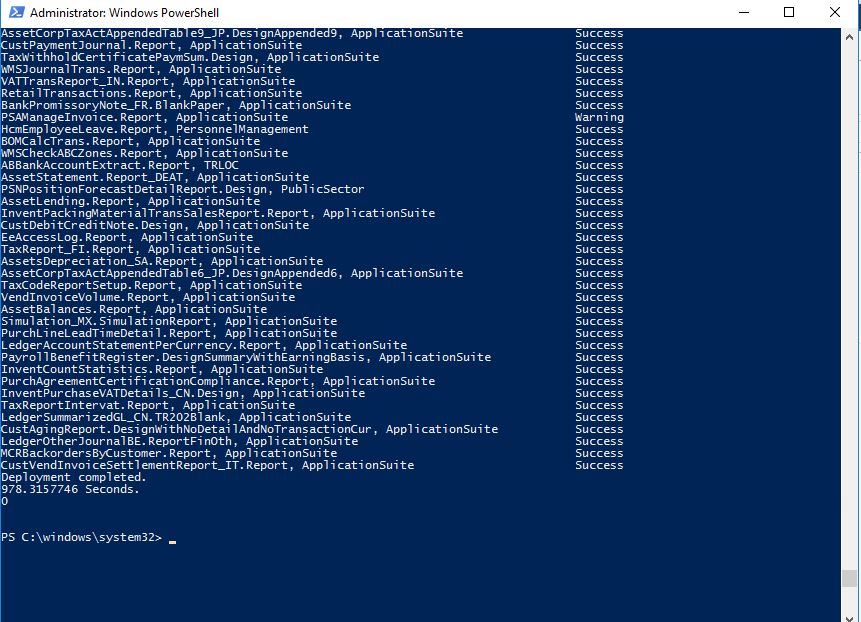Click the '978.3157746 Seconds.' line

70,489
